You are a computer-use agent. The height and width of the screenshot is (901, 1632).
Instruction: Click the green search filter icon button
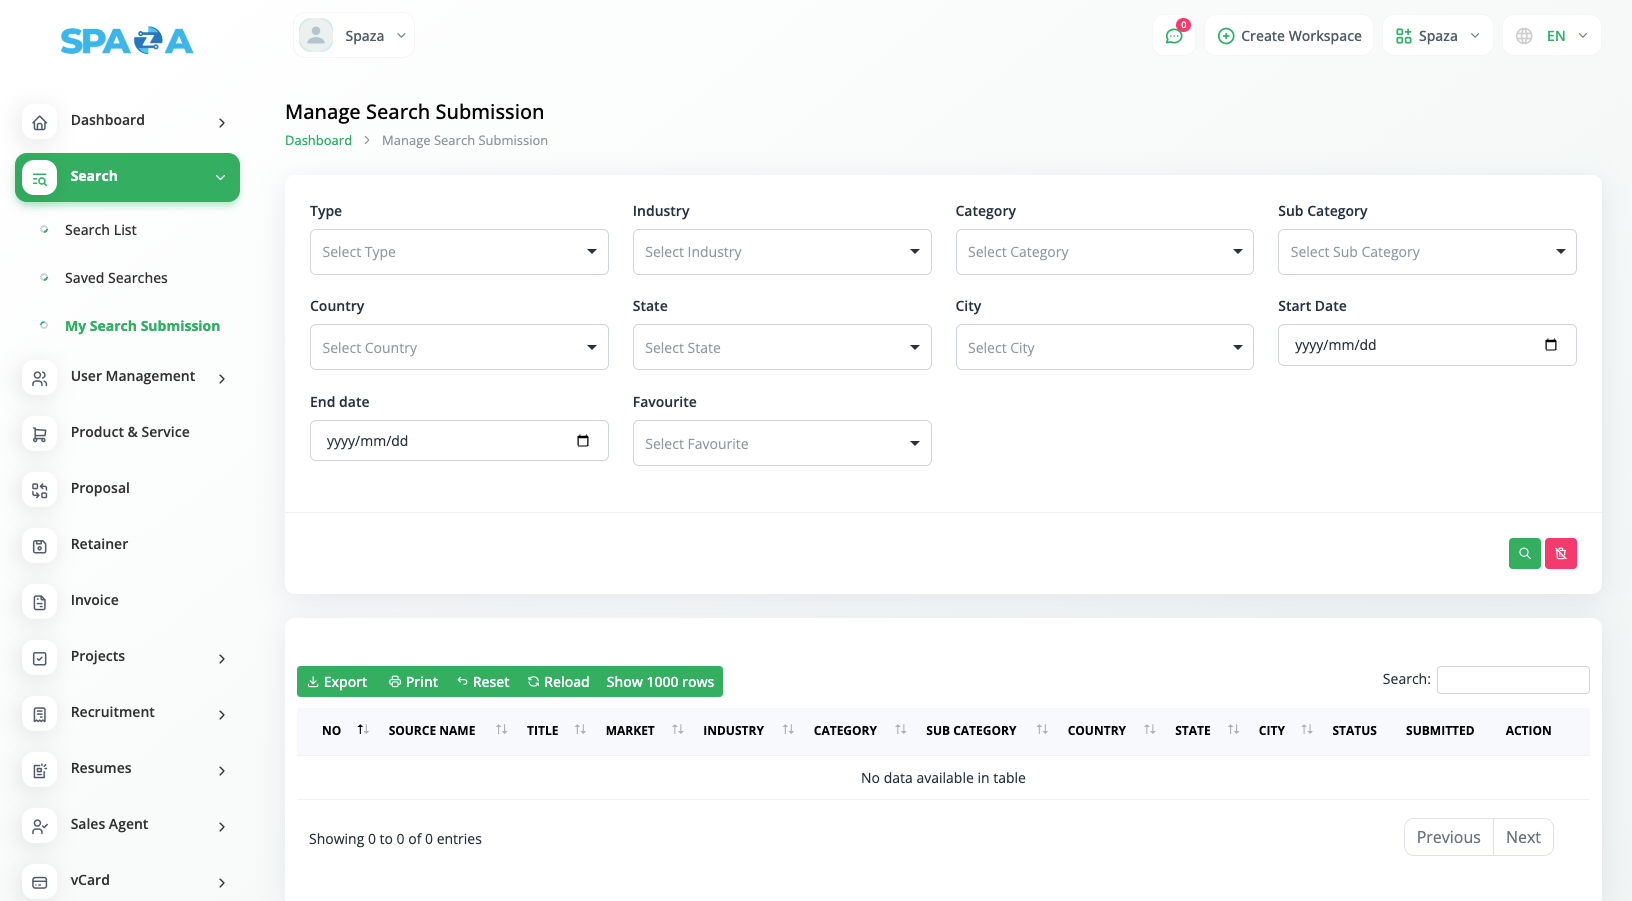[x=1524, y=553]
